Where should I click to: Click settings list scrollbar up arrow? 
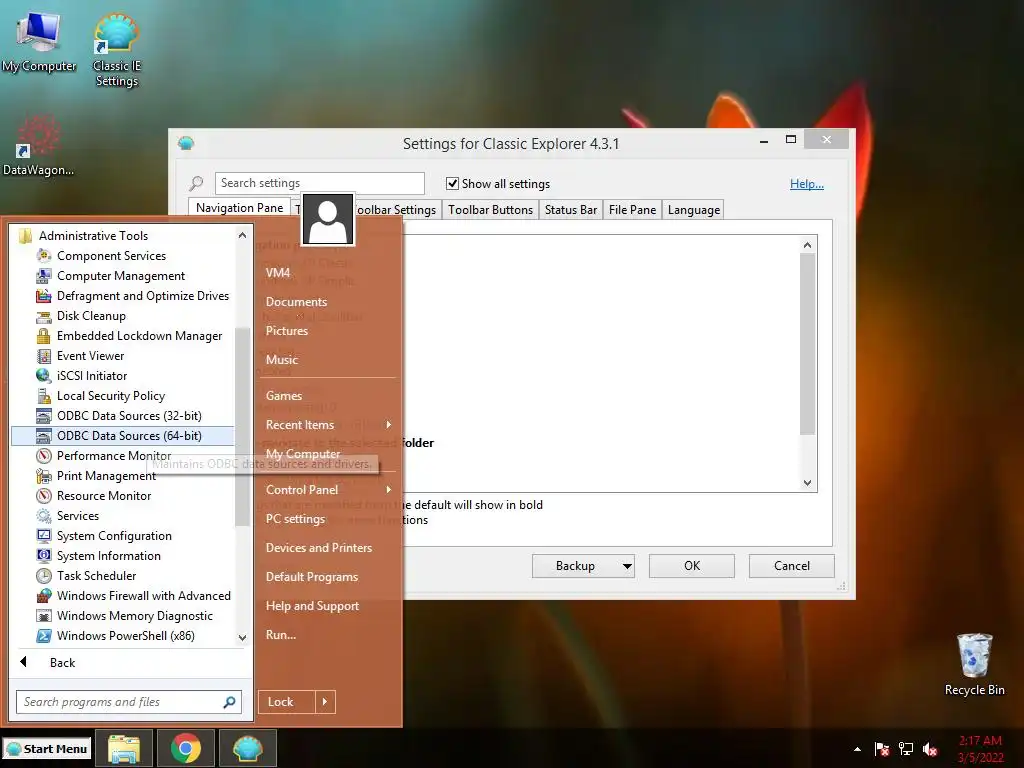807,245
